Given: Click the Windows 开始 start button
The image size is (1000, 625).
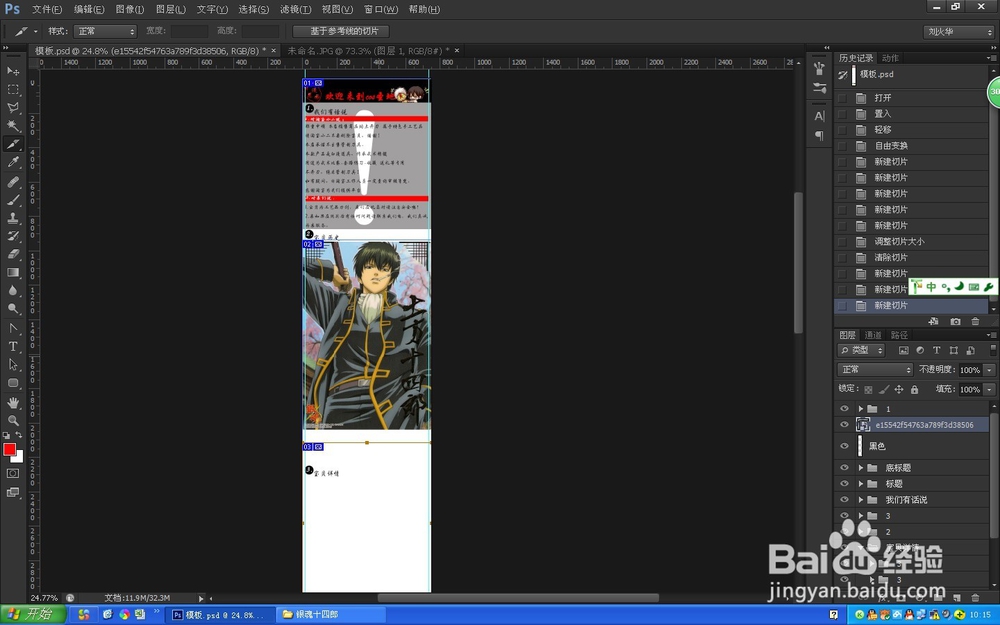Looking at the screenshot, I should [x=32, y=614].
